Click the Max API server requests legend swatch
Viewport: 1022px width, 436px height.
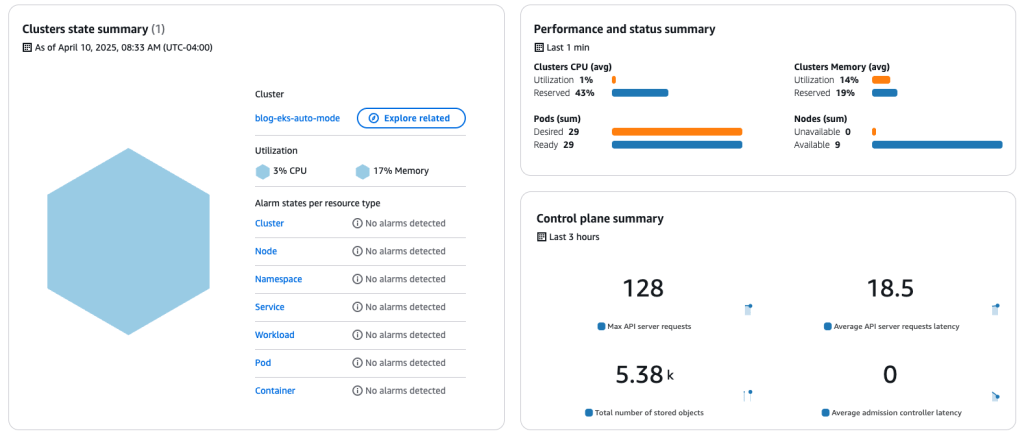click(x=601, y=327)
